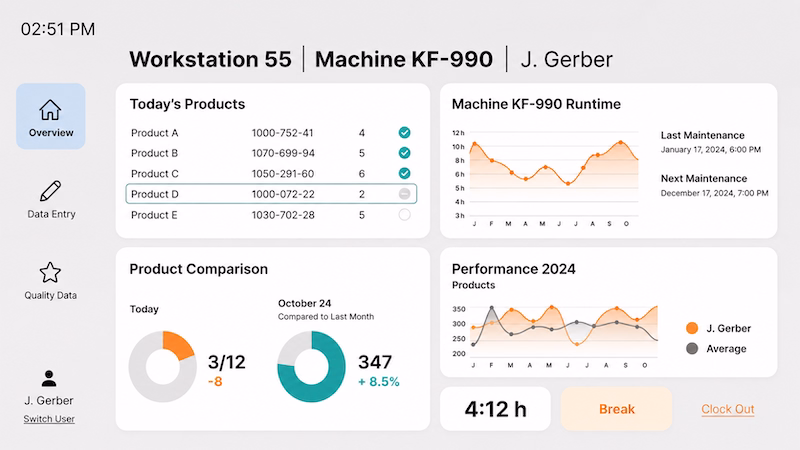Viewport: 800px width, 450px height.
Task: Click product number 1050-291-60
Action: 283,174
